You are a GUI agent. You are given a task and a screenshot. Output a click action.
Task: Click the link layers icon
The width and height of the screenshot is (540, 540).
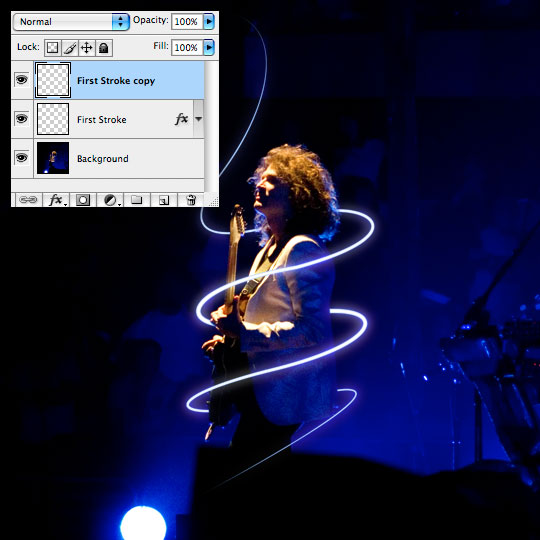[28, 199]
